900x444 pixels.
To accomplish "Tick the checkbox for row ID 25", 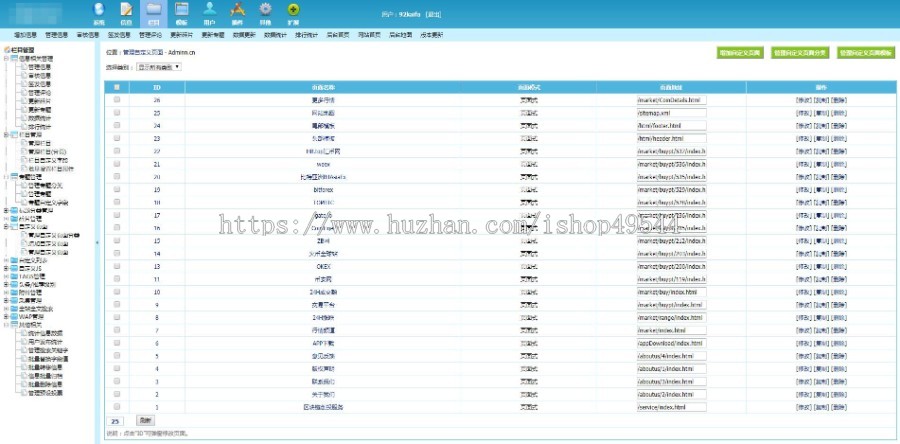I will pyautogui.click(x=117, y=113).
